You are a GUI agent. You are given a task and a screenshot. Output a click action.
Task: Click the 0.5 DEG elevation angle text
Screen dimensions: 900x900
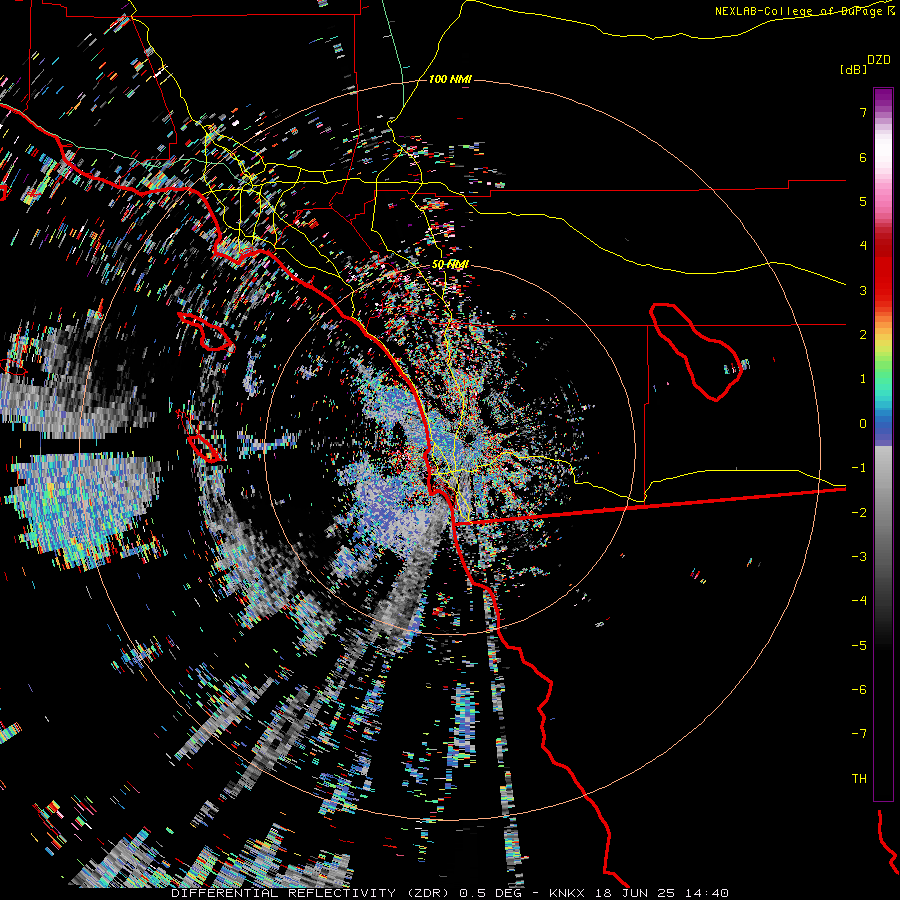(x=490, y=893)
